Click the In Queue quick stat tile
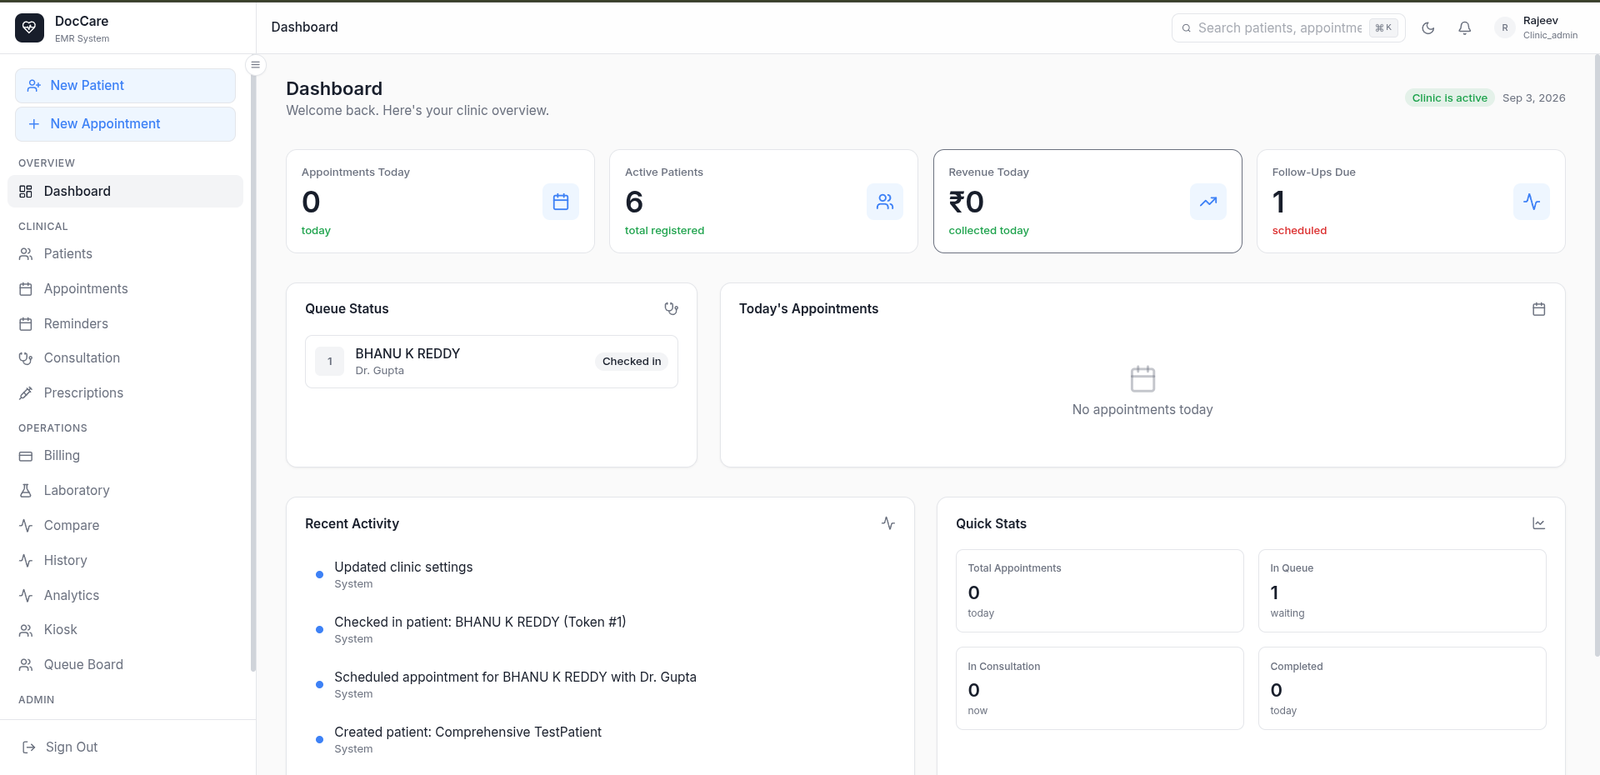This screenshot has width=1600, height=775. pos(1402,591)
